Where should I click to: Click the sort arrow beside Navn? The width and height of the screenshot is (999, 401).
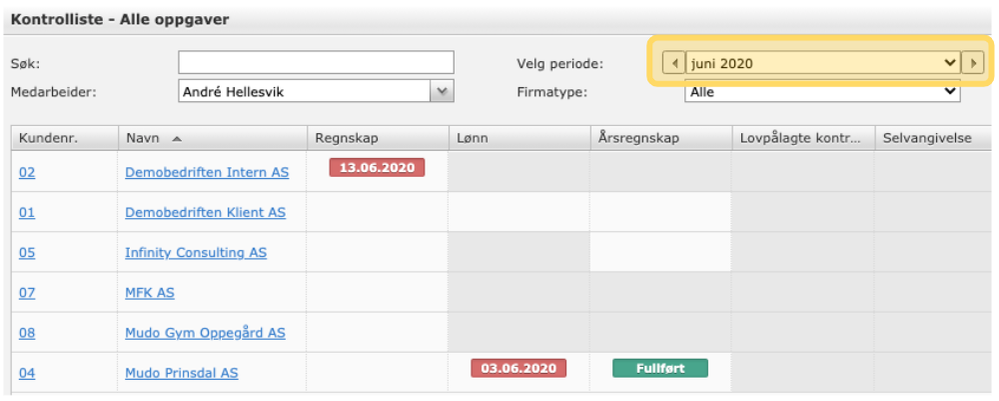tap(177, 138)
